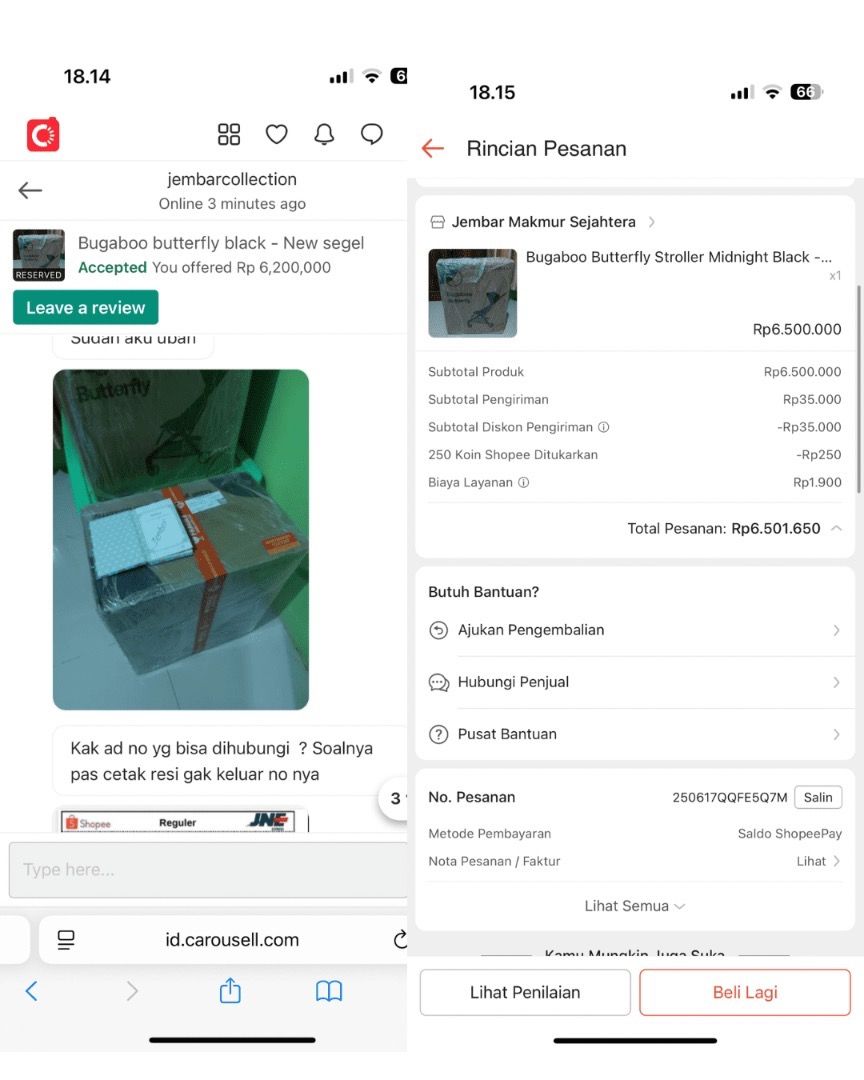The image size is (864, 1080).
Task: Open the Carousell red logo home
Action: (43, 134)
